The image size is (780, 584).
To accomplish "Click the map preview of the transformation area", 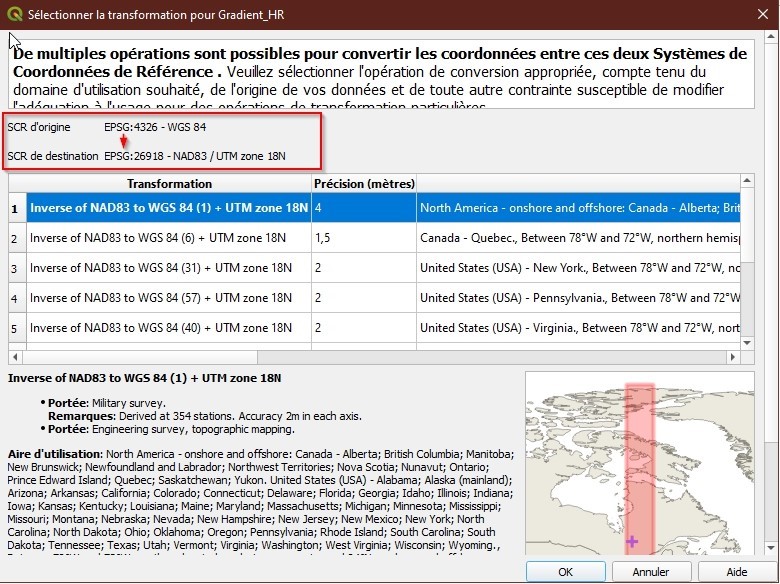I will (640, 463).
